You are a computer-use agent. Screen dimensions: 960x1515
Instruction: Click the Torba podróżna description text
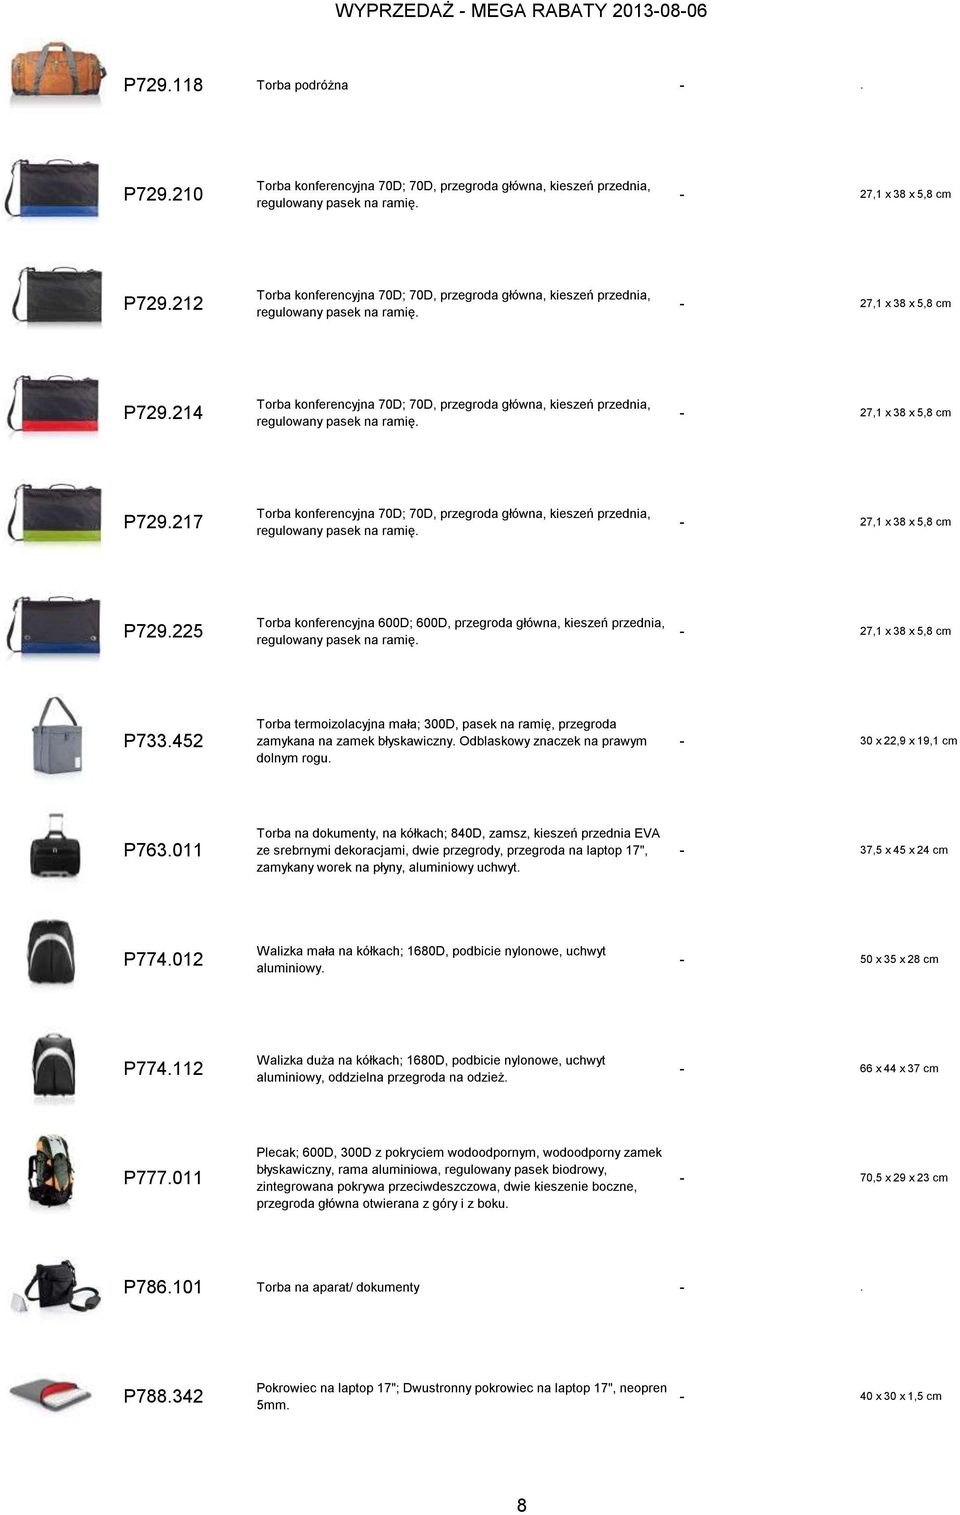[302, 85]
